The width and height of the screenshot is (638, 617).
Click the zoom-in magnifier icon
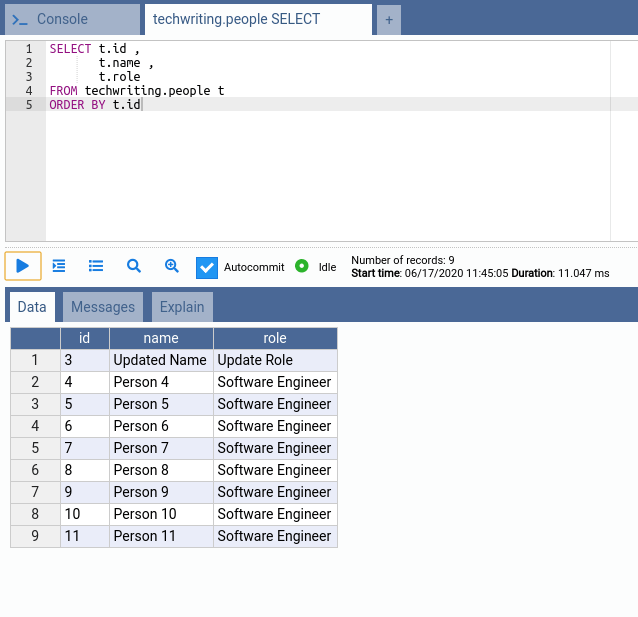(x=171, y=266)
